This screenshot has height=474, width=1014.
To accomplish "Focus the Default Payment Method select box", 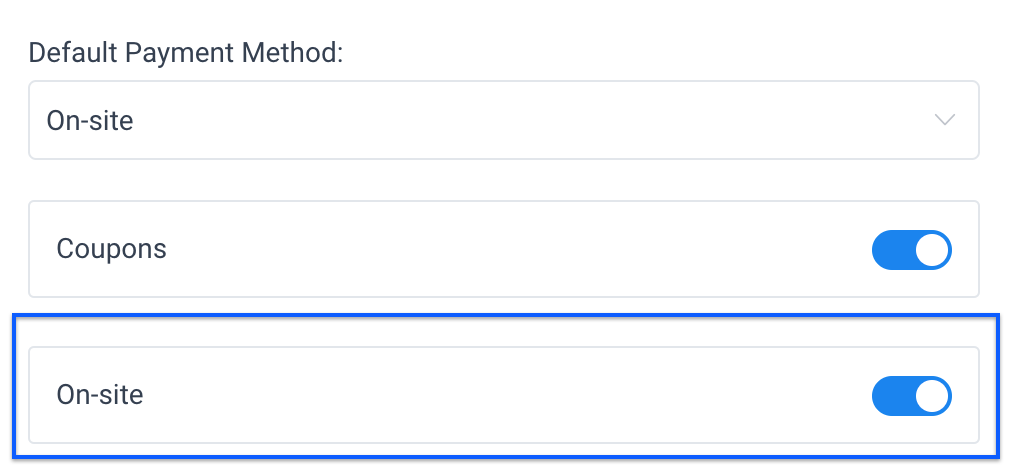I will pyautogui.click(x=400, y=121).
